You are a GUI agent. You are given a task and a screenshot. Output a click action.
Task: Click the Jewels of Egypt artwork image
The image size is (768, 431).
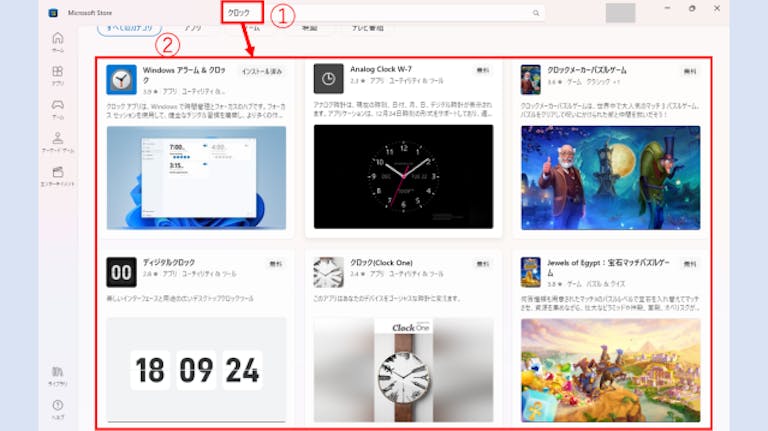pos(611,370)
